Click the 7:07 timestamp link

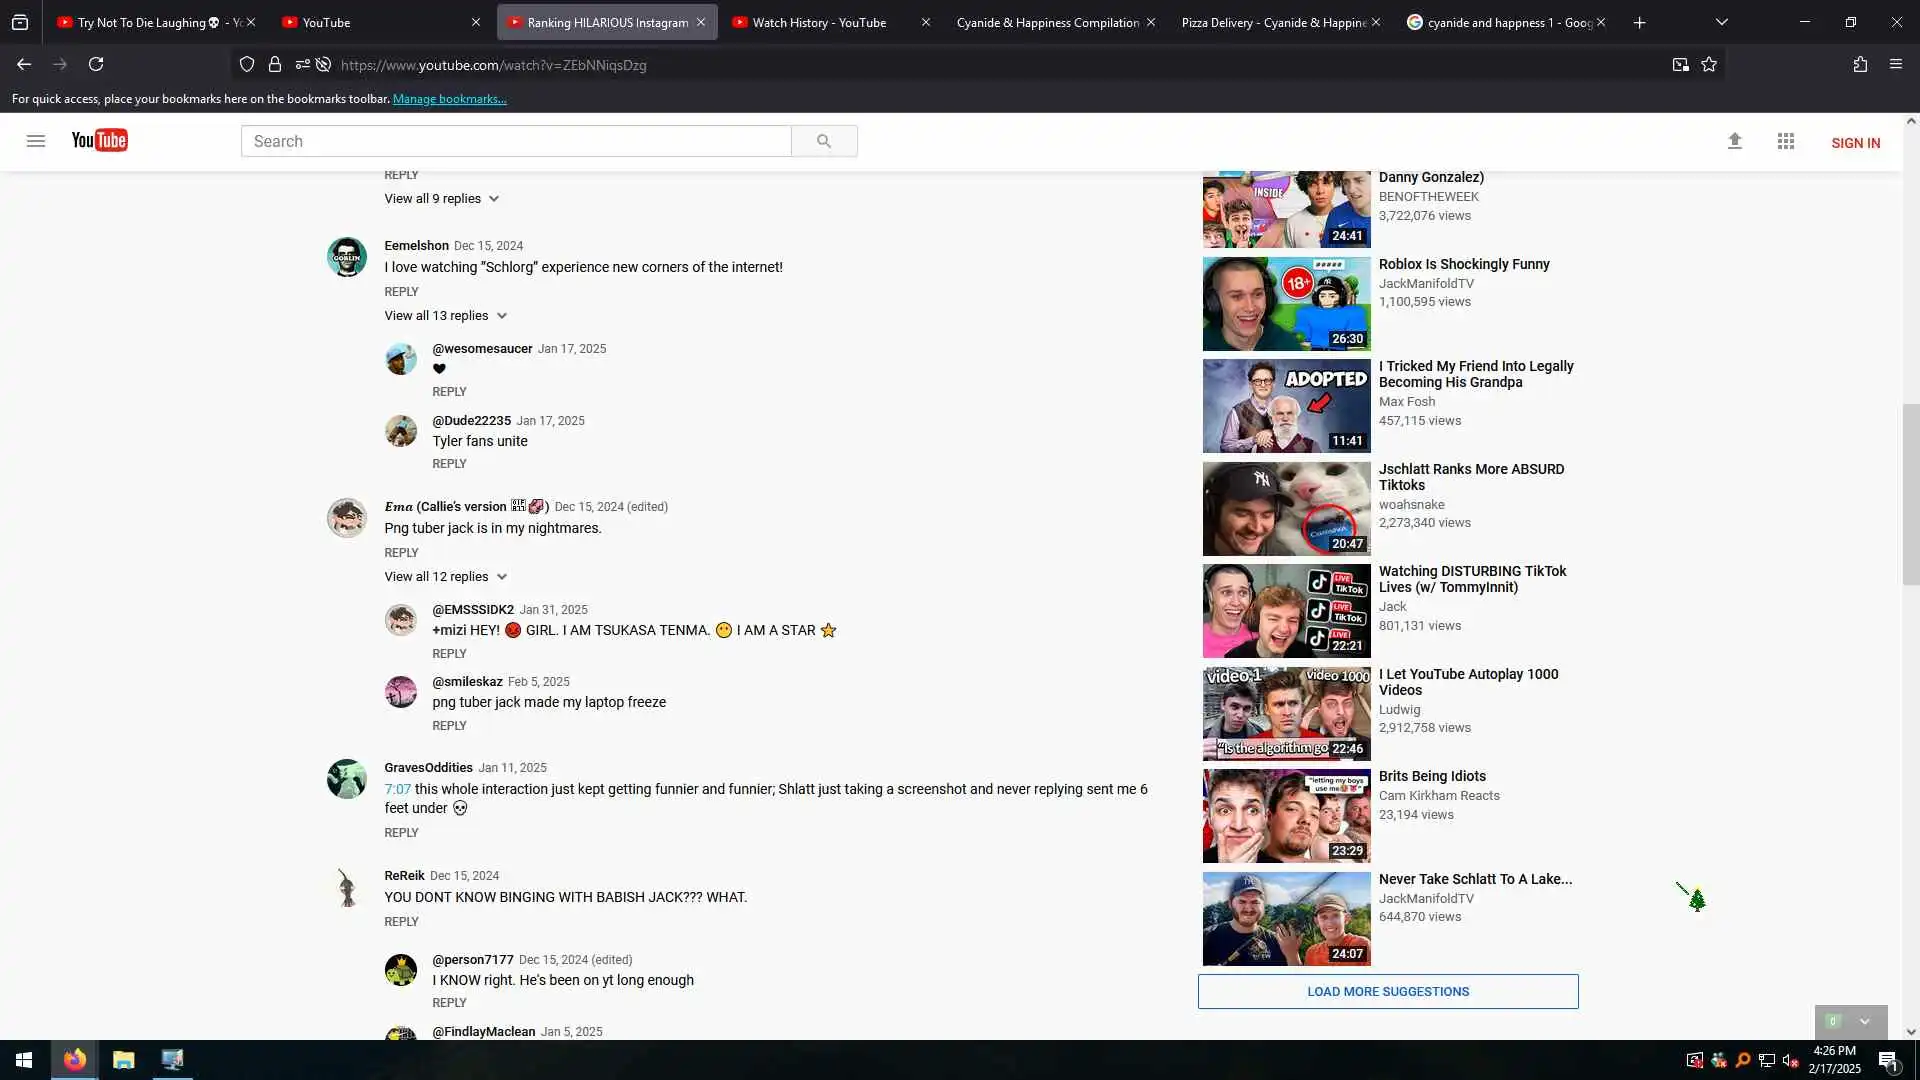[x=397, y=790]
